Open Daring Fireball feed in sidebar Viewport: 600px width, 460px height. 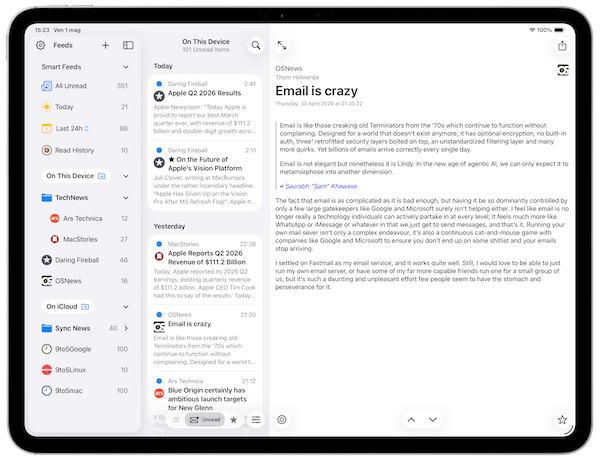point(85,260)
